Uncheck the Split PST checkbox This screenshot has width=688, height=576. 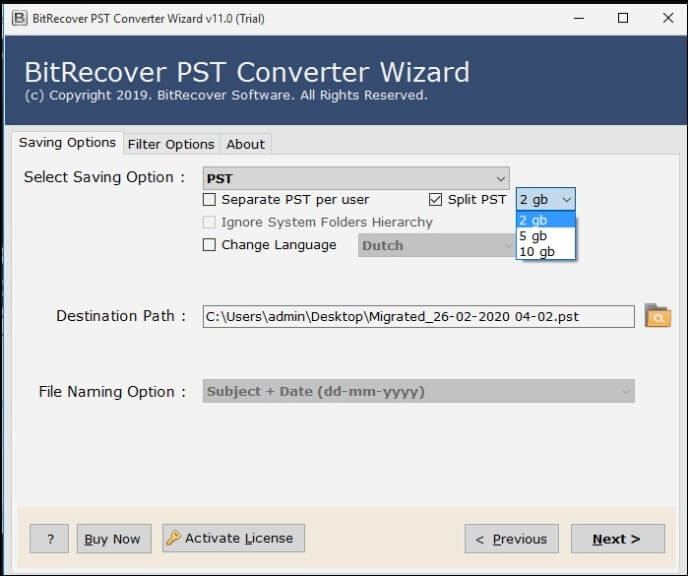point(435,200)
